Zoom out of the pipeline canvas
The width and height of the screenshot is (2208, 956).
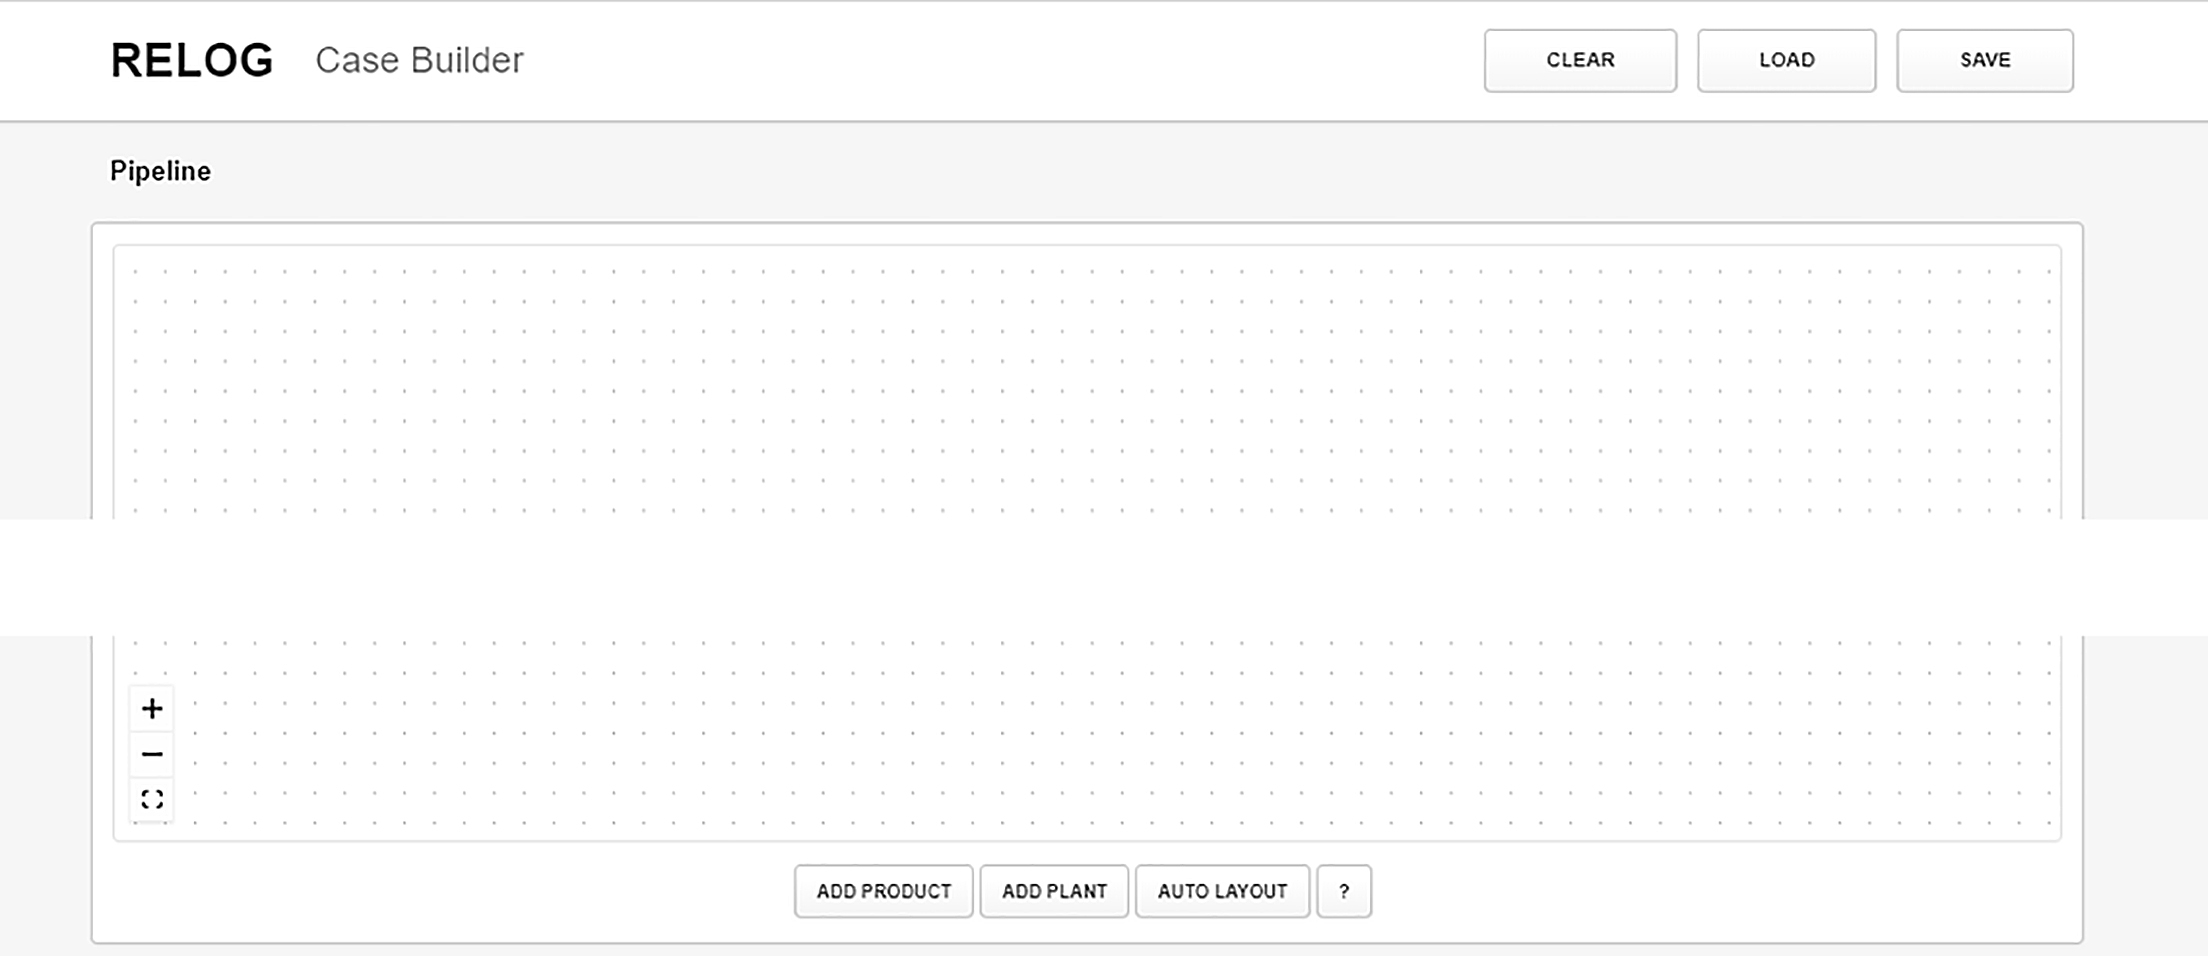coord(152,754)
